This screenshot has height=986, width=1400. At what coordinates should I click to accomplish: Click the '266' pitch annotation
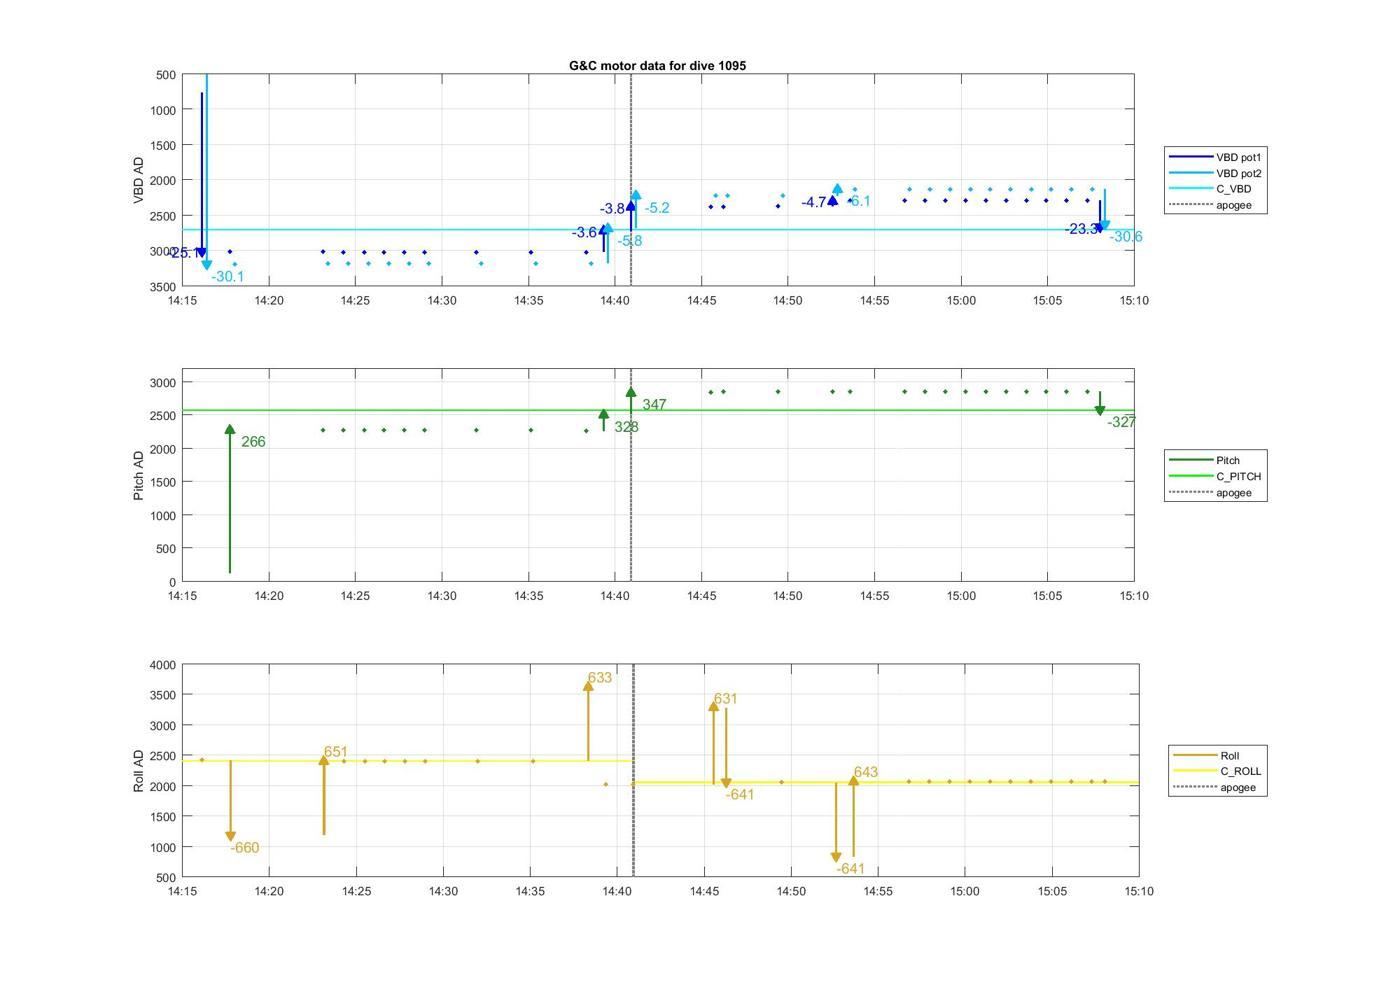[x=253, y=442]
